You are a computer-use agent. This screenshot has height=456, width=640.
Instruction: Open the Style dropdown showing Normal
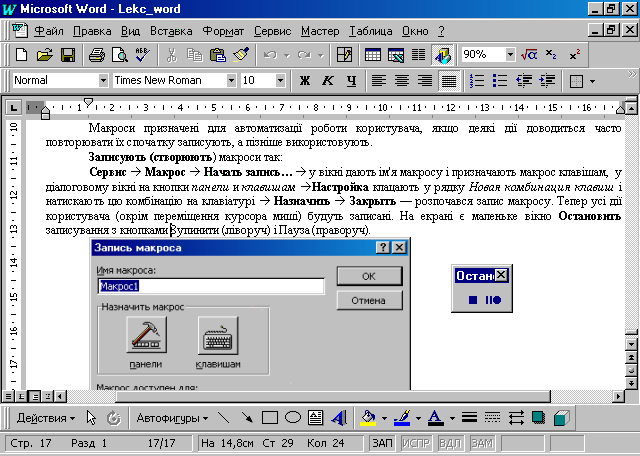[103, 81]
